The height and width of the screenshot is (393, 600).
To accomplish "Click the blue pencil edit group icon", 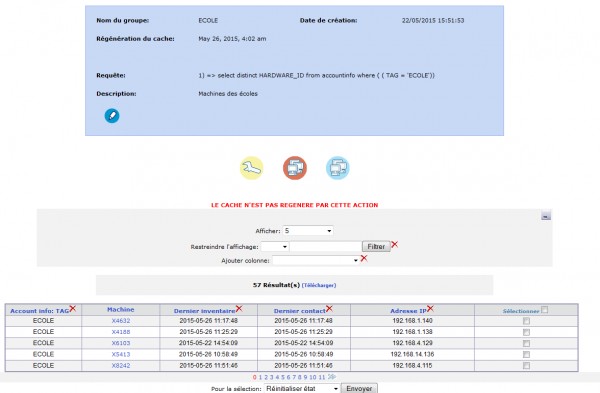I will [112, 116].
